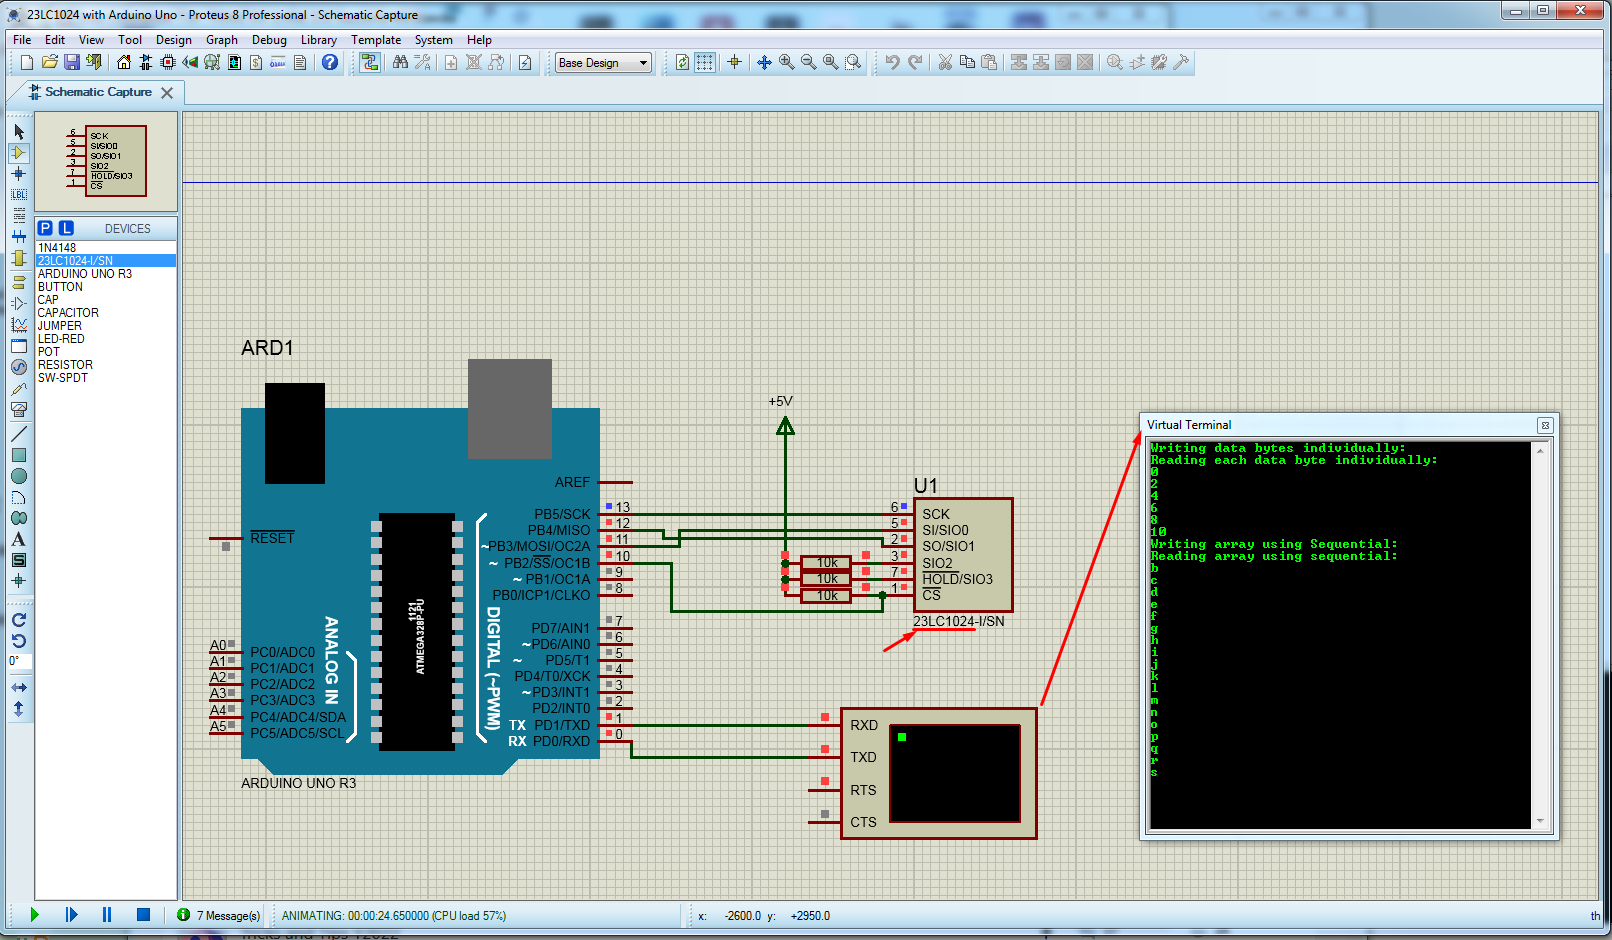Select the Terminals Mode tool
This screenshot has width=1612, height=940.
point(19,282)
